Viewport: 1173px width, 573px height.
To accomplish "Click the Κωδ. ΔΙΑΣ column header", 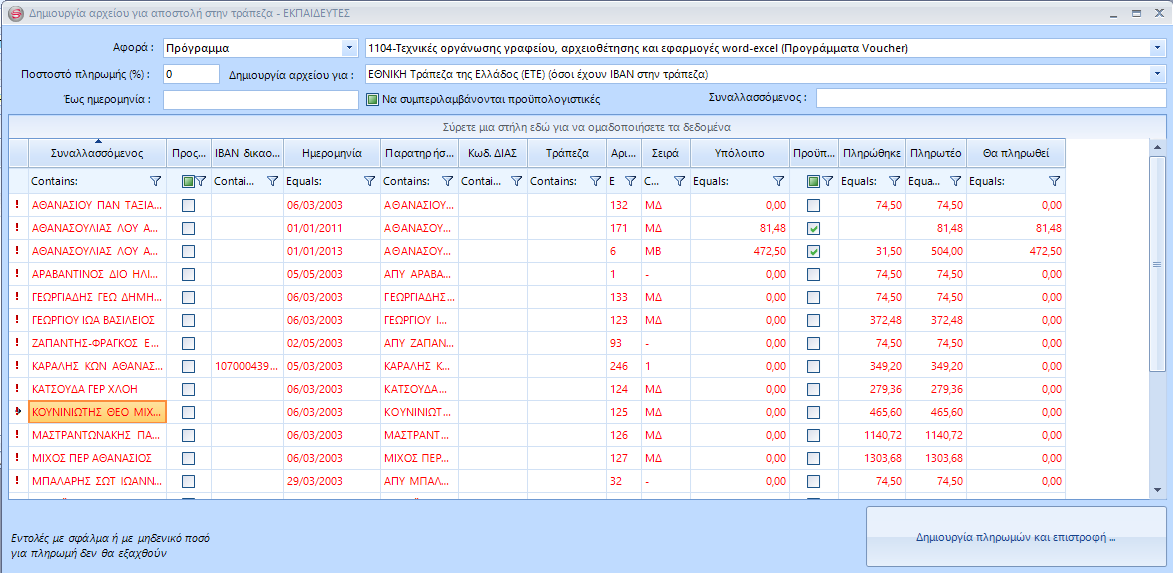I will point(491,153).
